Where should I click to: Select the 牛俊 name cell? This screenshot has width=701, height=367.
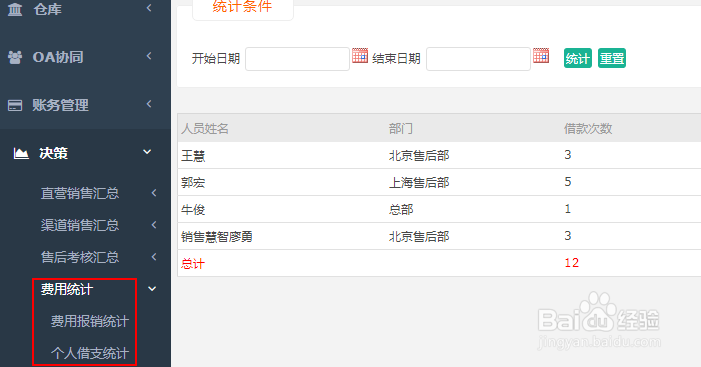(x=193, y=210)
